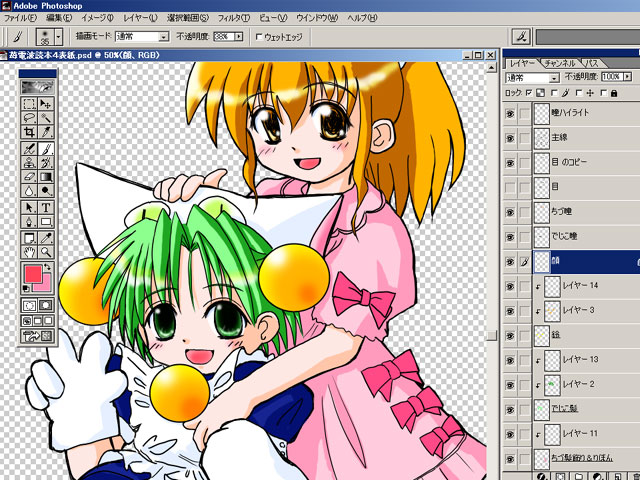Select the Gradient tool
640x480 pixels.
pos(46,177)
